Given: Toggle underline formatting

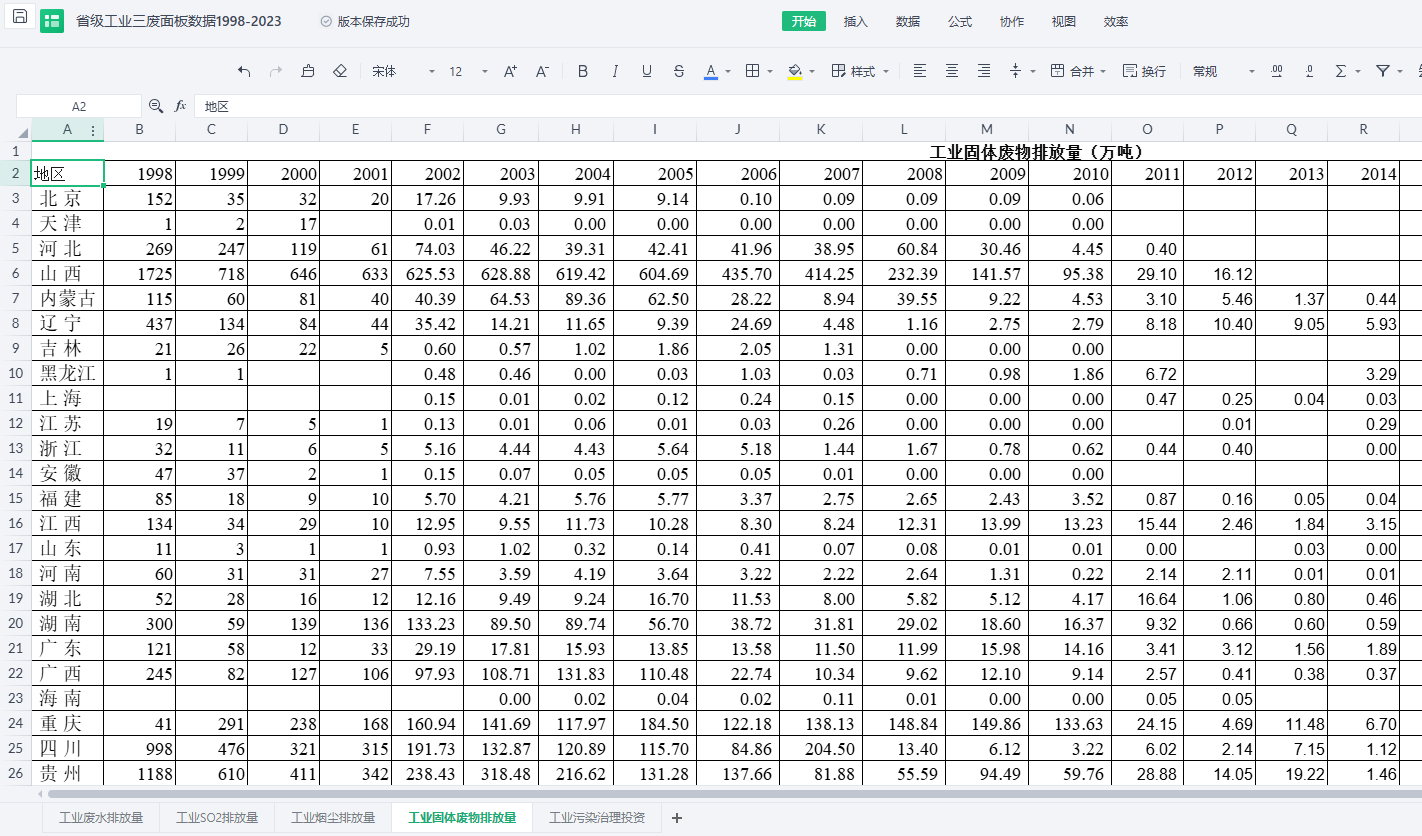Looking at the screenshot, I should click(x=647, y=71).
